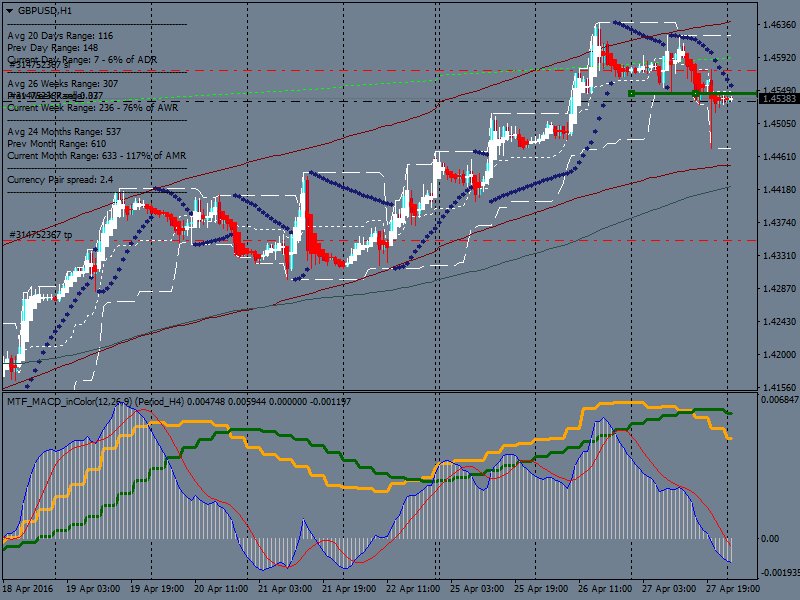800x600 pixels.
Task: Select the GBPUSD,H1 chart title
Action: coord(45,11)
